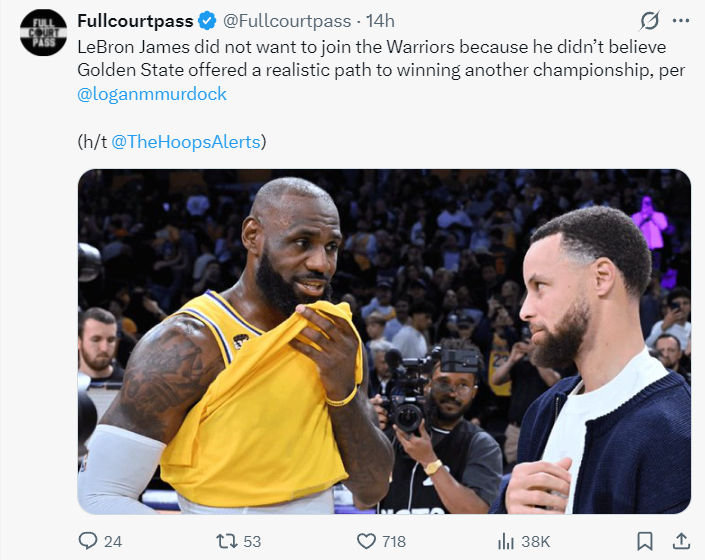Reply to the post via comment icon

coord(88,541)
